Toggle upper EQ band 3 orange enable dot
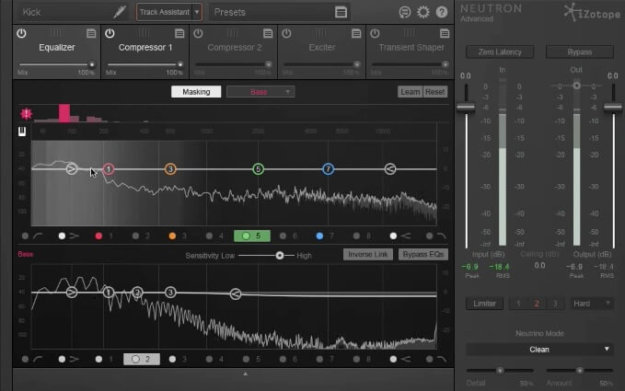 [x=172, y=236]
